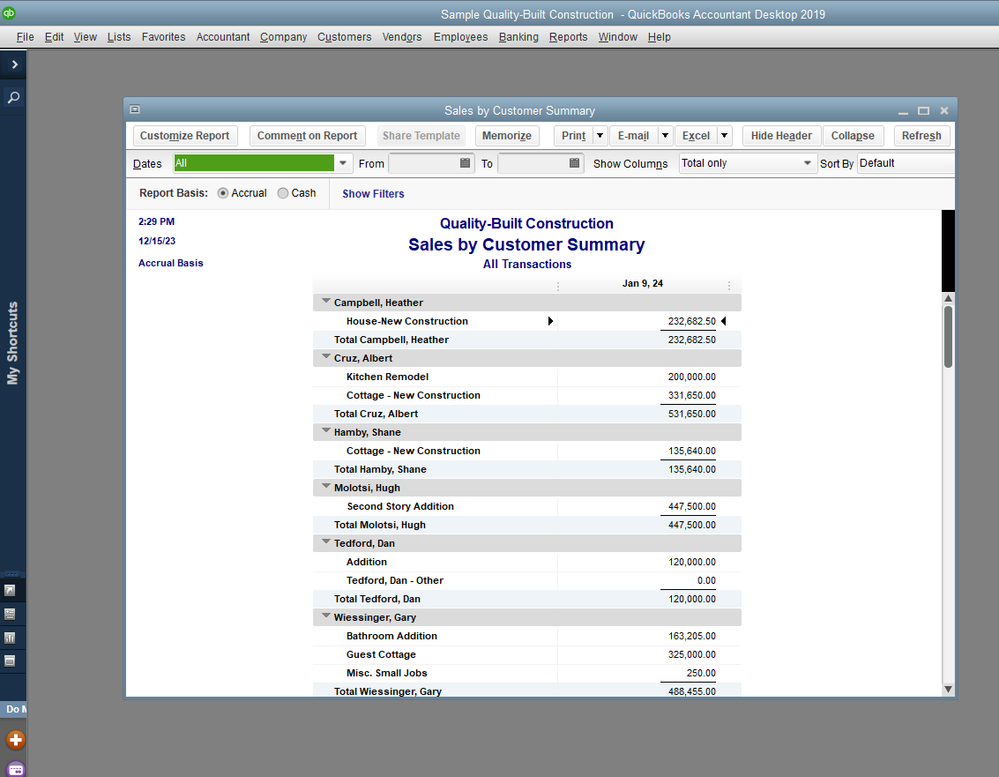The width and height of the screenshot is (999, 777).
Task: Open the File menu
Action: click(25, 37)
